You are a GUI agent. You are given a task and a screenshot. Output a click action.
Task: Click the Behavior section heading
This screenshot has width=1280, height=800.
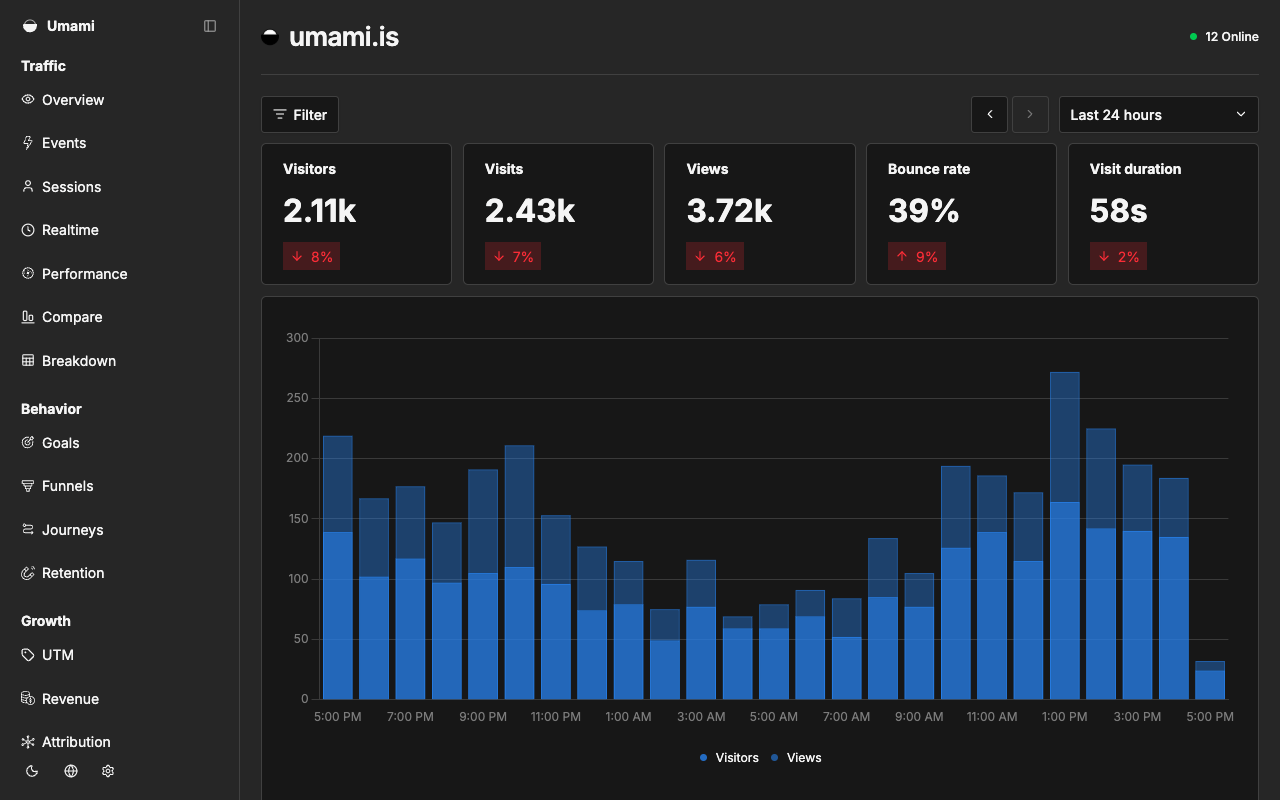51,409
